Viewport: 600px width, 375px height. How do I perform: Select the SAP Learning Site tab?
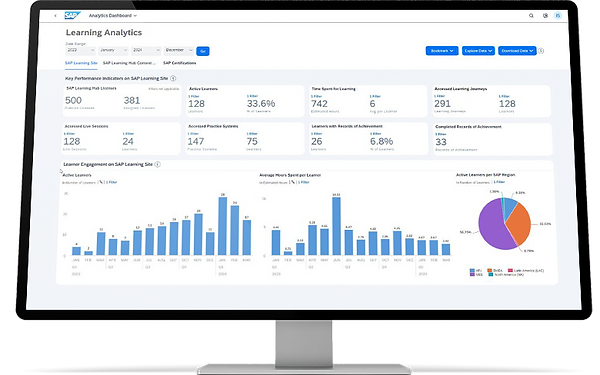81,63
